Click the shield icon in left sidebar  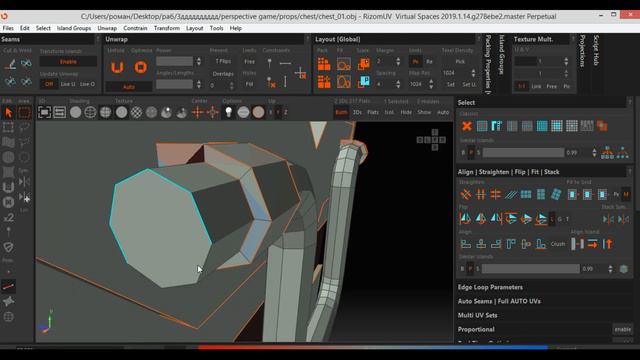click(9, 247)
